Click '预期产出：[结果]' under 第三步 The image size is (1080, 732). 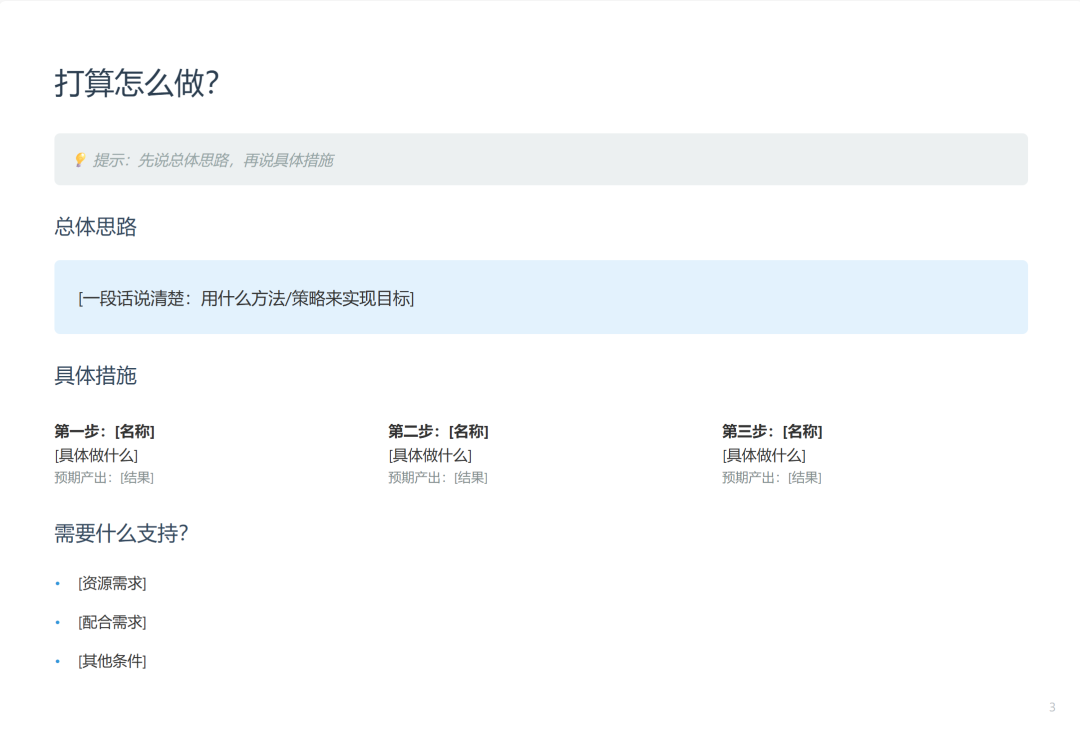(771, 477)
